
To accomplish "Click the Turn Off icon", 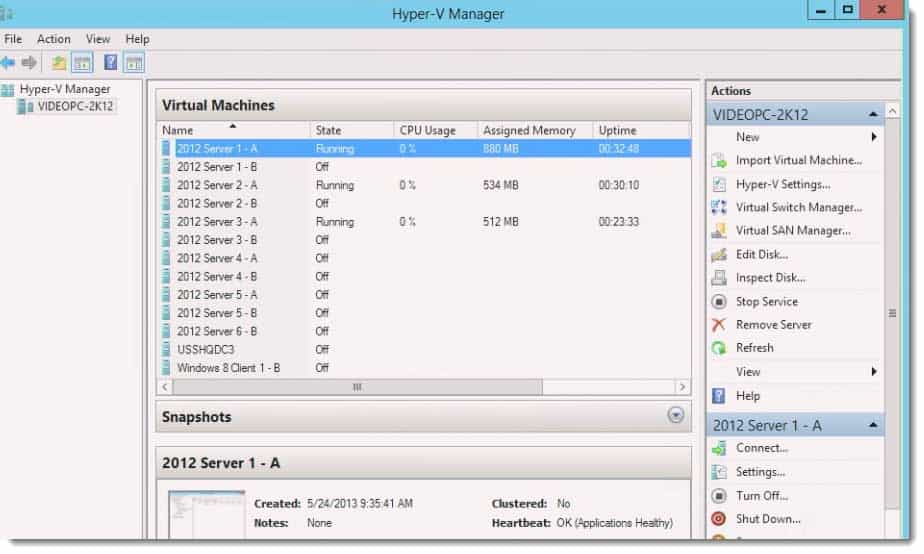I will coord(719,496).
